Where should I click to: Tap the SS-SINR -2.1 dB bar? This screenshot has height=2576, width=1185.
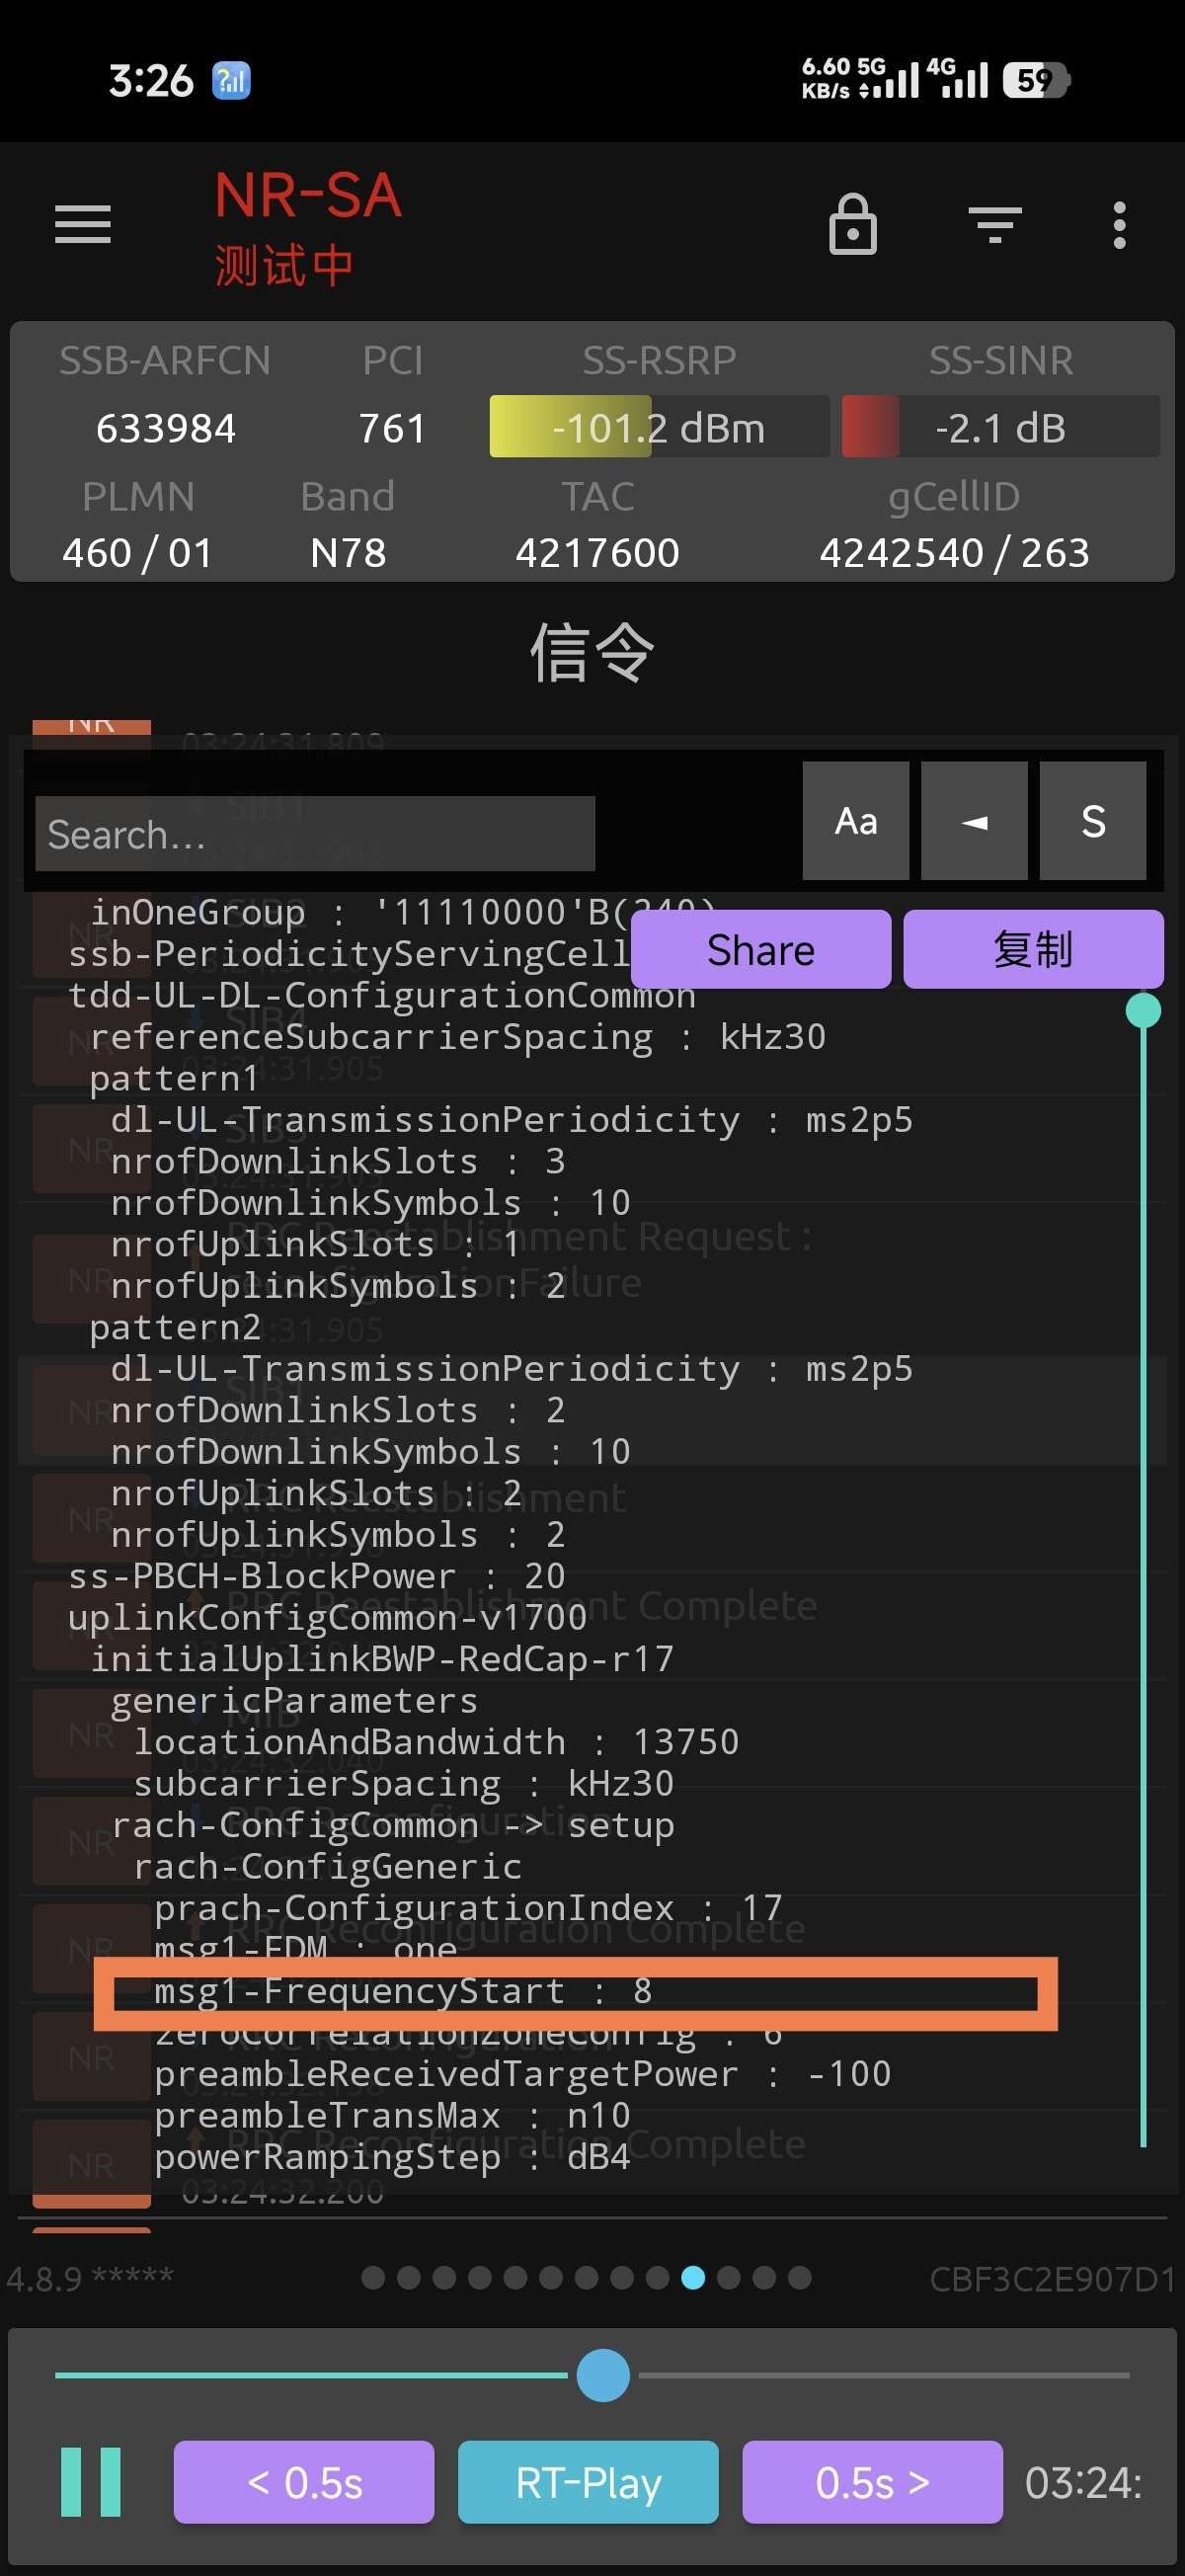1001,427
